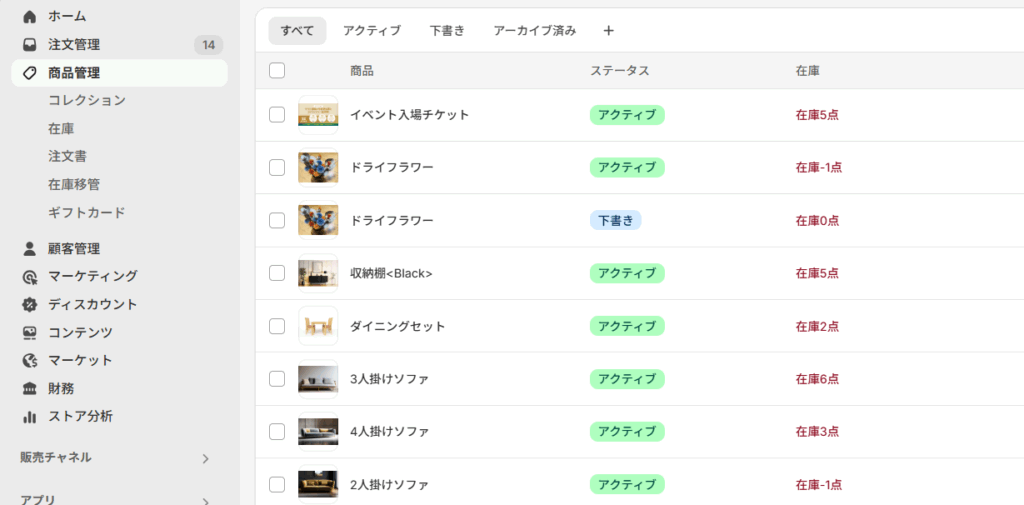
Task: Switch to the アーカイブ済み tab
Action: 535,31
